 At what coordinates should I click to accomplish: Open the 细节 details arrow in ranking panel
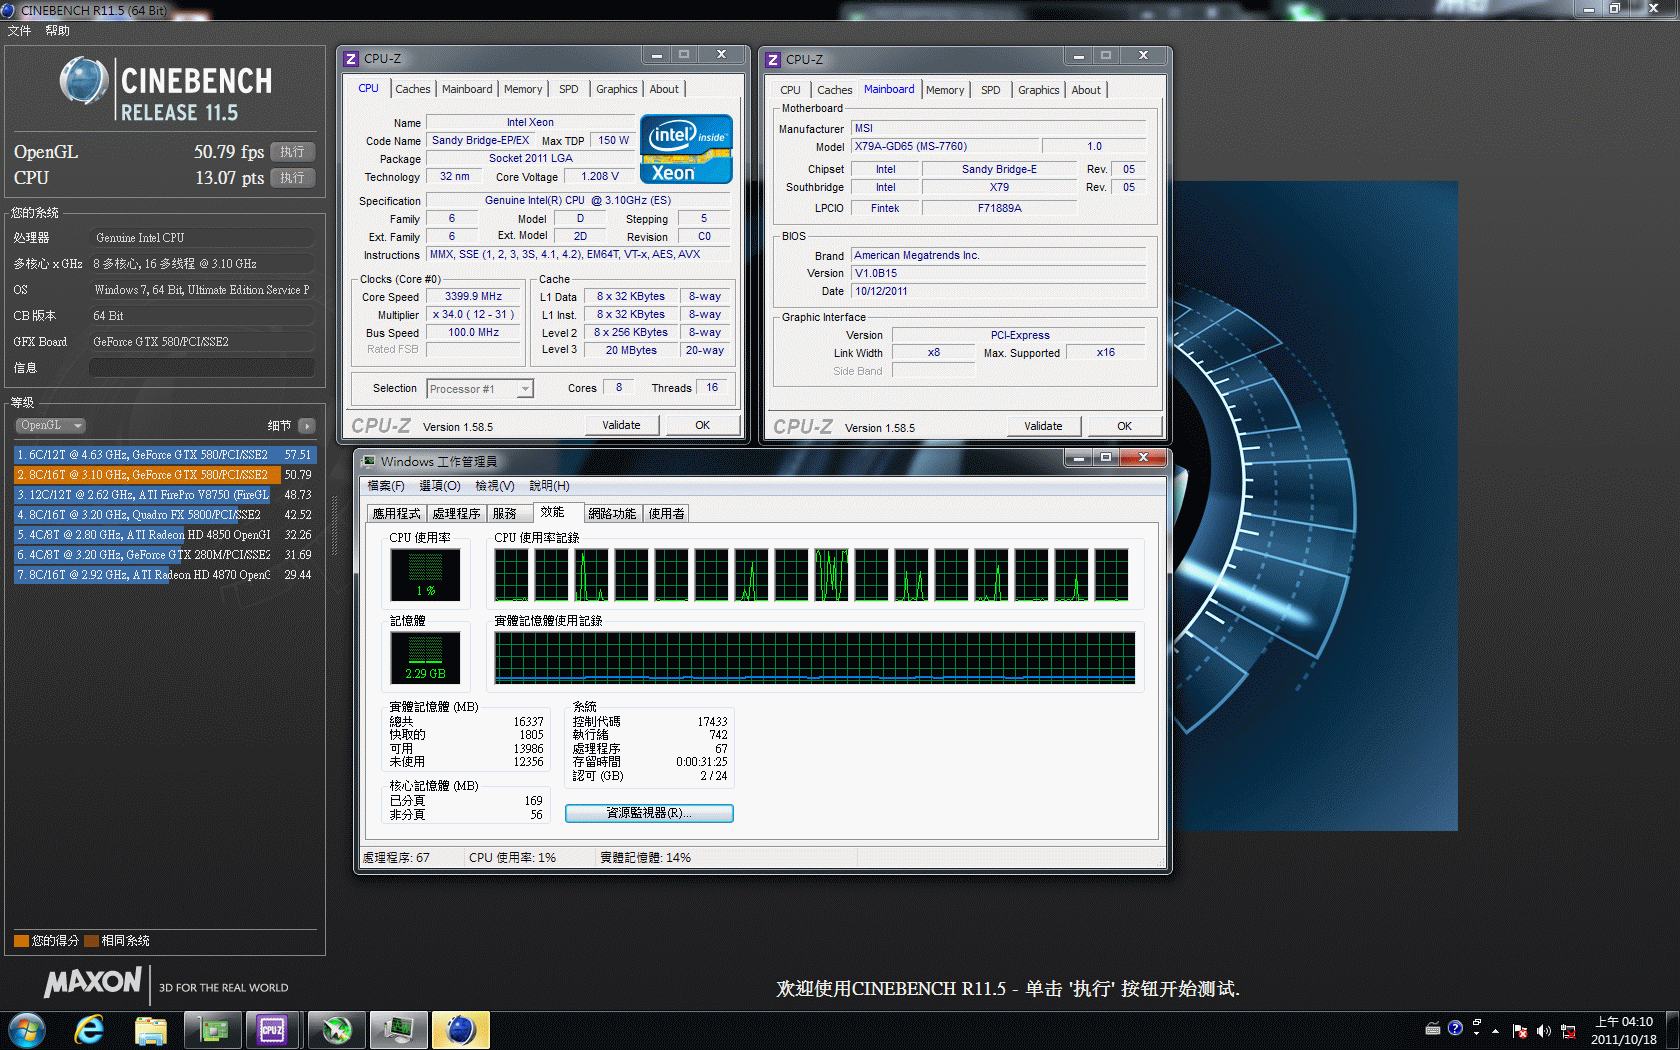click(x=307, y=426)
